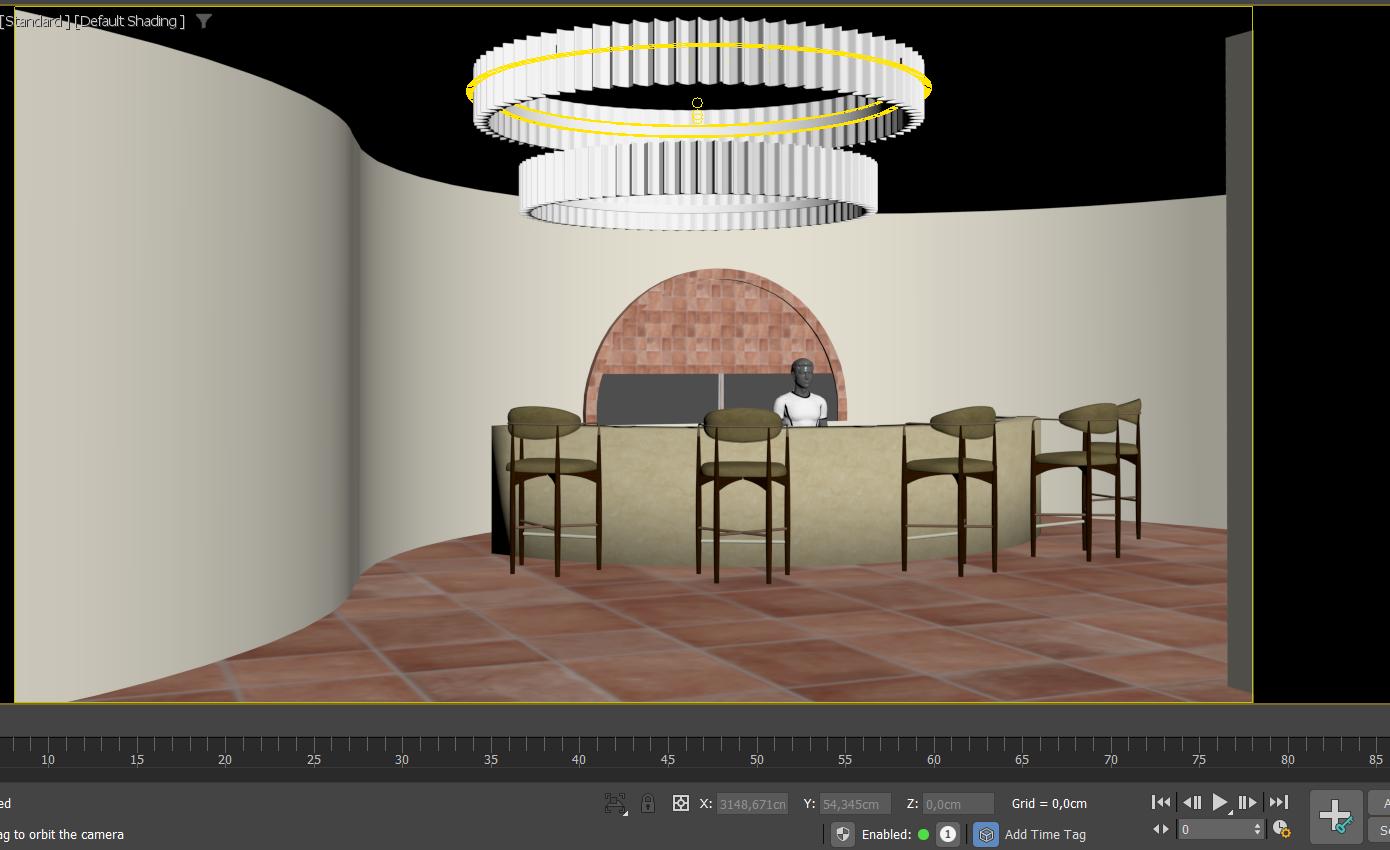Play the animation
This screenshot has height=850, width=1390.
pyautogui.click(x=1220, y=802)
